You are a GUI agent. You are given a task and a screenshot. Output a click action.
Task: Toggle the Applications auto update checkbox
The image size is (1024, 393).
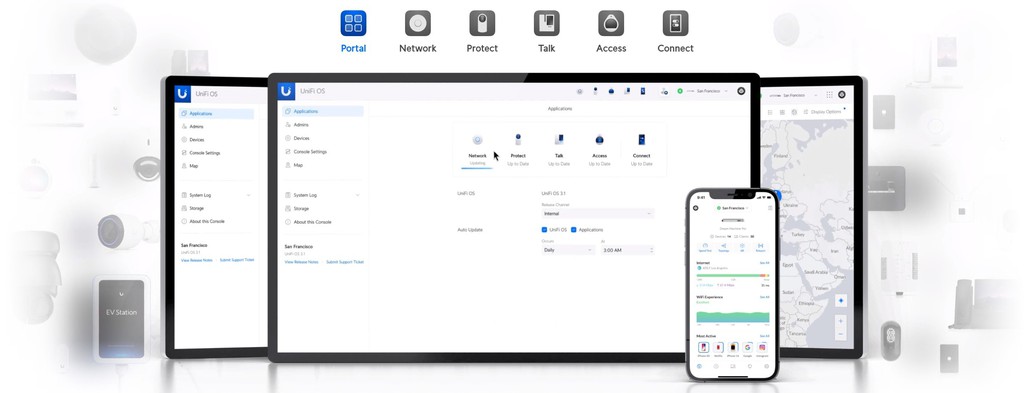click(x=573, y=230)
